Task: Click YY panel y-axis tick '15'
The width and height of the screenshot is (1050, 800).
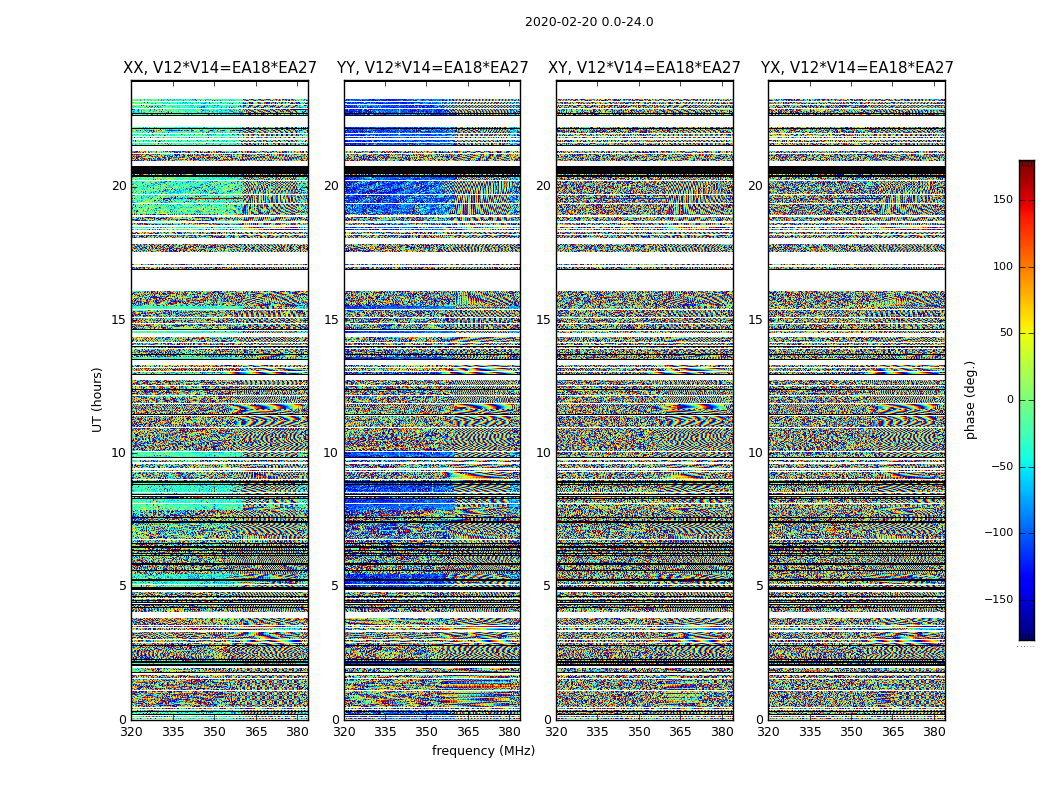Action: (x=331, y=320)
